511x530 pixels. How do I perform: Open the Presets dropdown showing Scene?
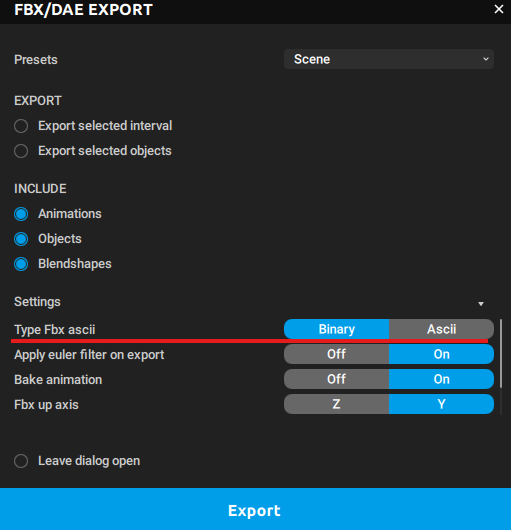[x=389, y=59]
